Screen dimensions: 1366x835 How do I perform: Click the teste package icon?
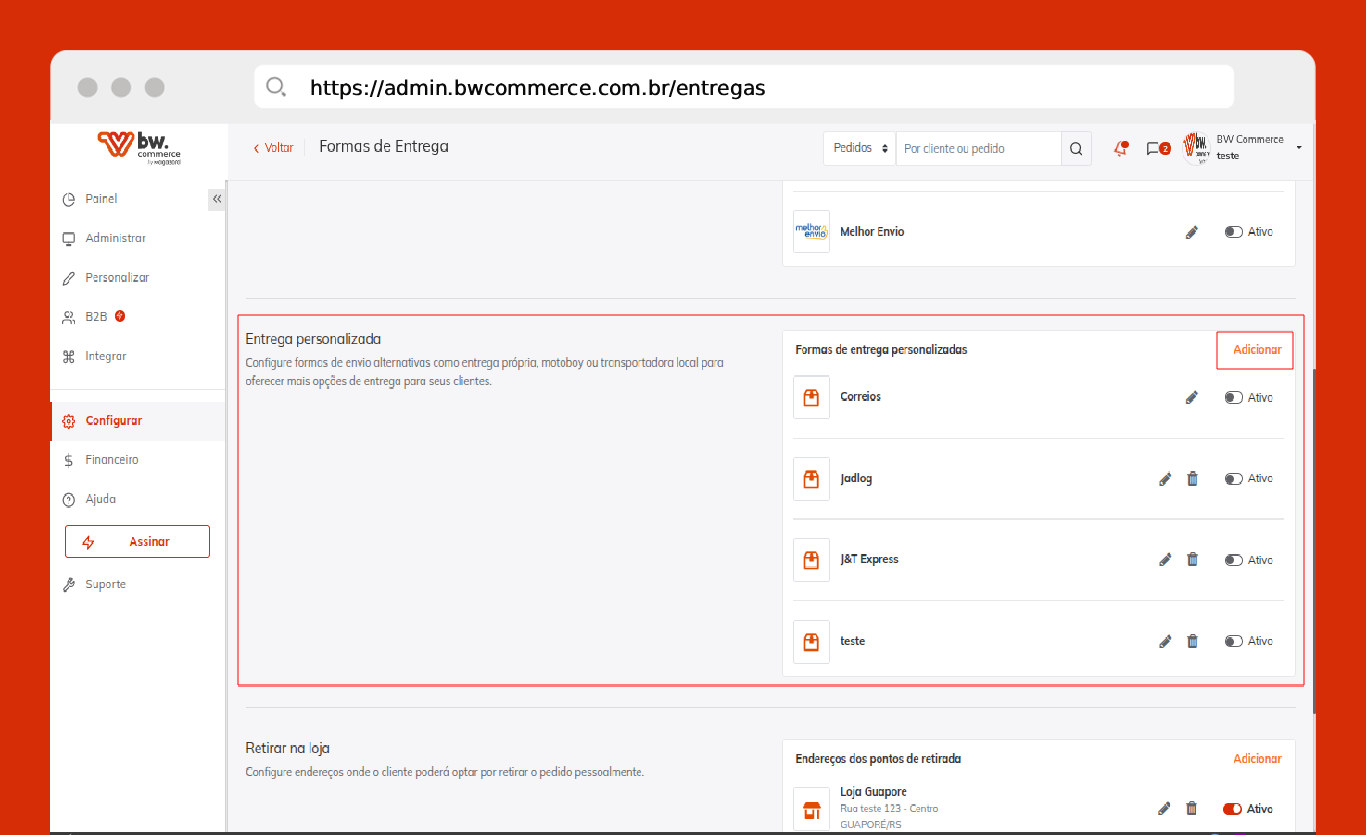point(811,641)
